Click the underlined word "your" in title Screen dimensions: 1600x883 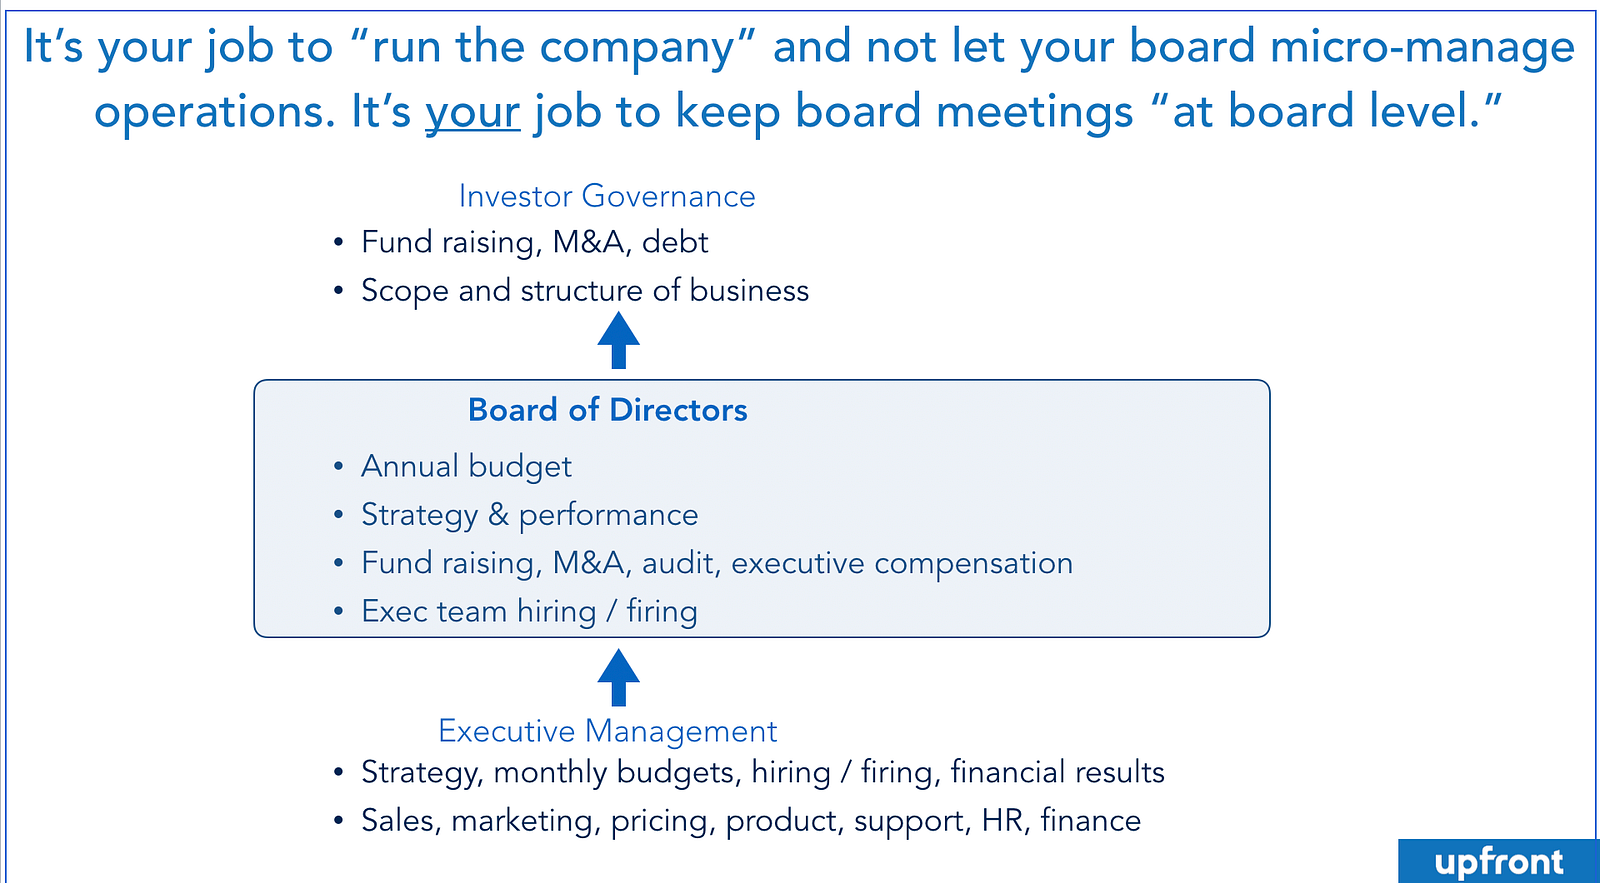point(472,112)
